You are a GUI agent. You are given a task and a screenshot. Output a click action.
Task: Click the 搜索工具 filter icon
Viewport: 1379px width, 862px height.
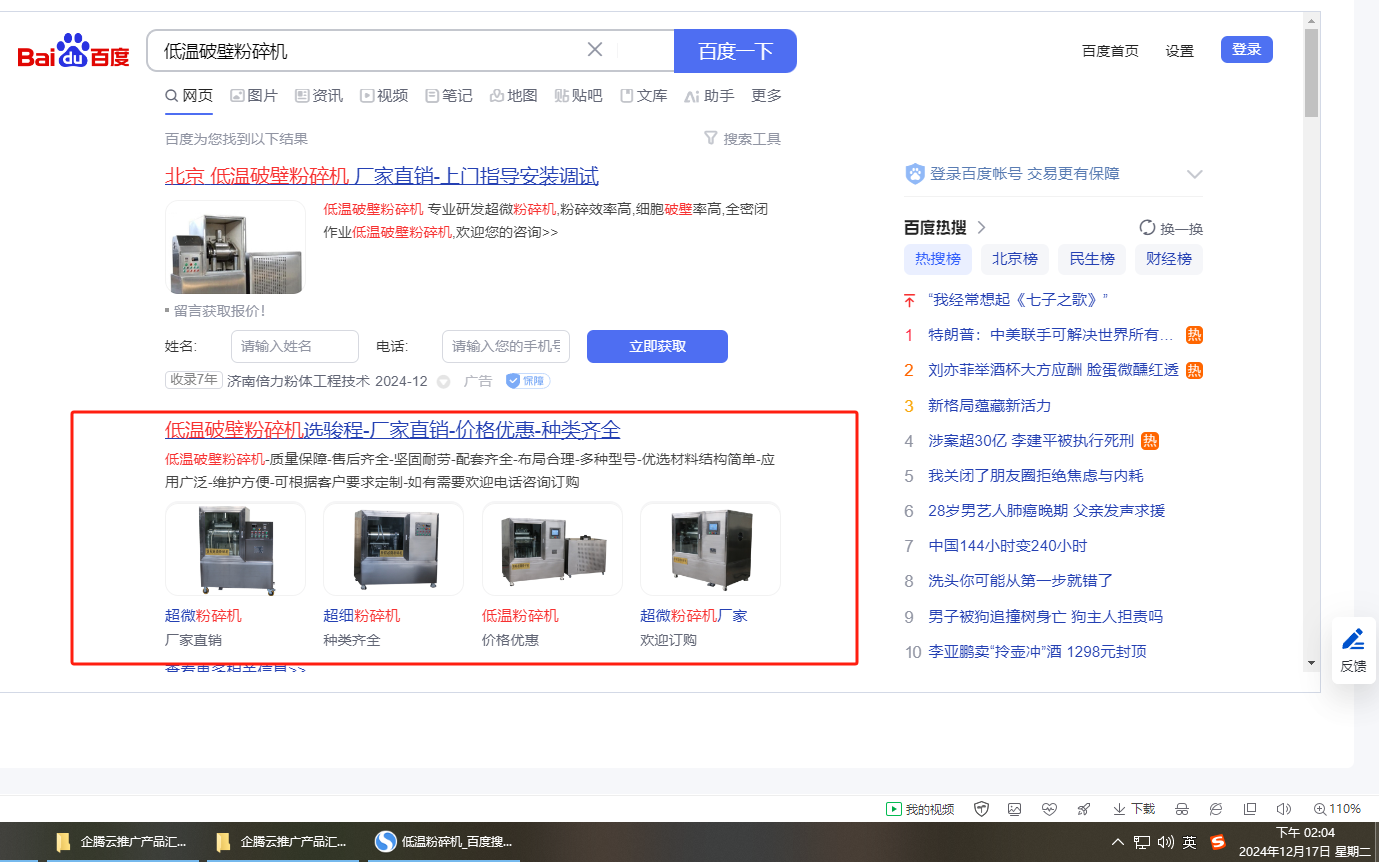click(711, 138)
